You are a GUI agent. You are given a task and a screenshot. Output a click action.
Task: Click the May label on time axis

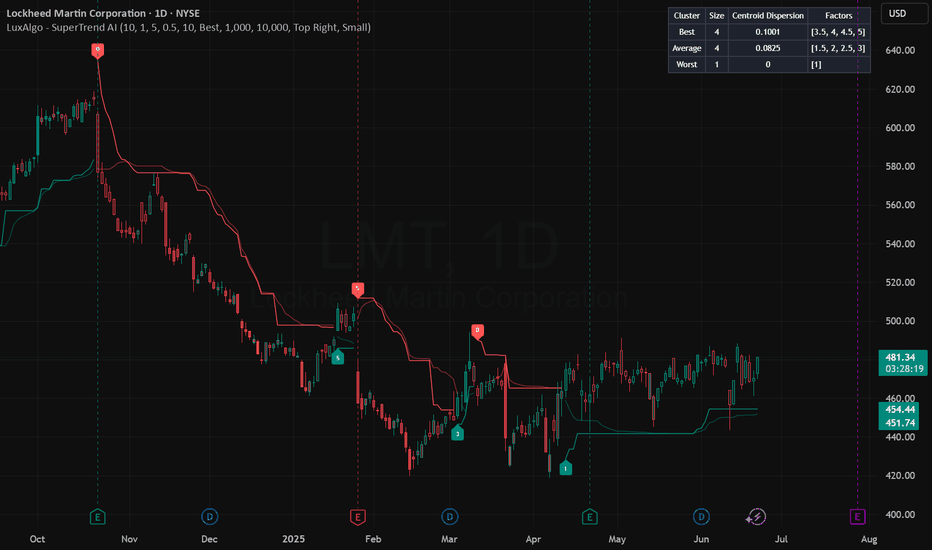pos(617,539)
